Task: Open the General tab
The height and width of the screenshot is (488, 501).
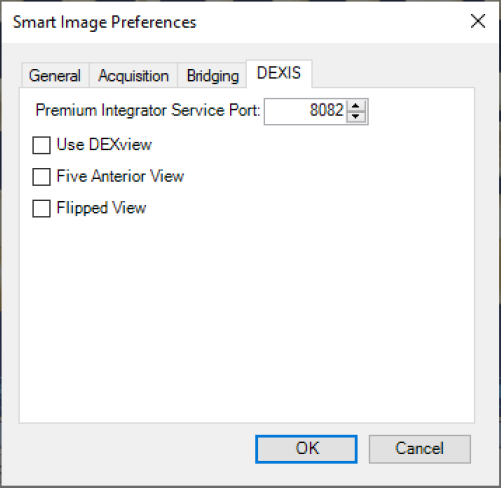Action: 55,75
